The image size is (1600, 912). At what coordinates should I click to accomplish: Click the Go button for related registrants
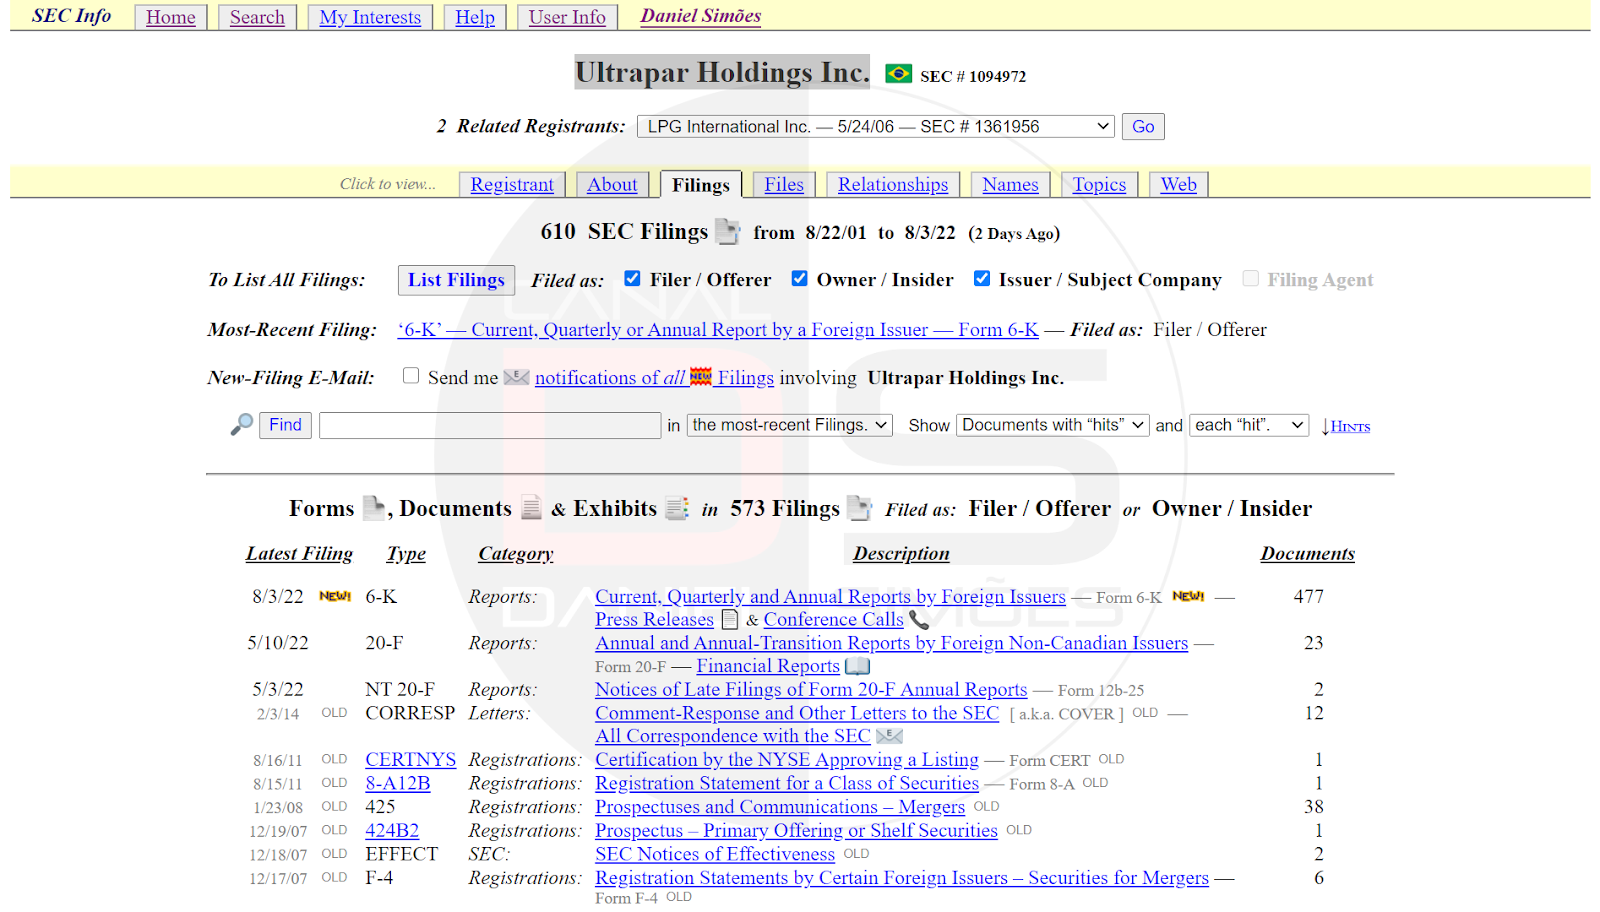tap(1143, 126)
